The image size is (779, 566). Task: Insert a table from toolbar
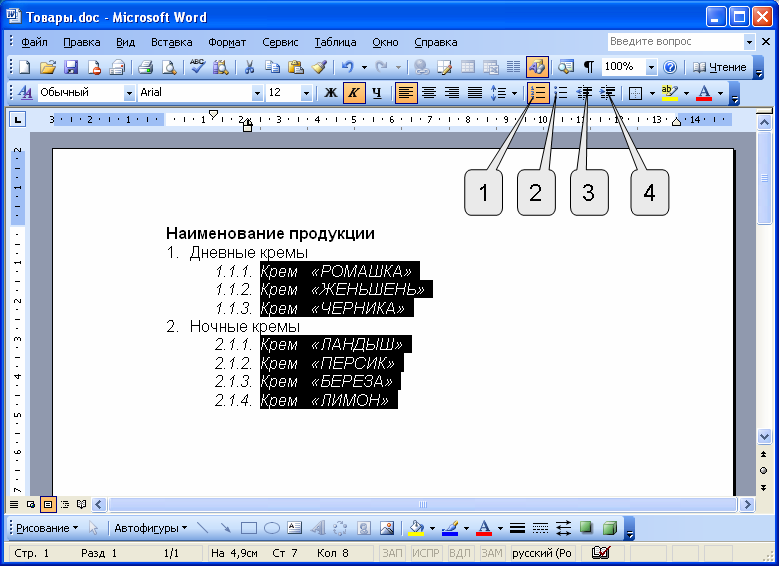click(467, 67)
